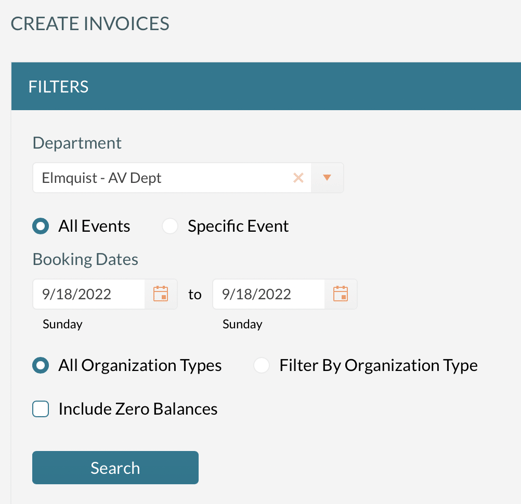
Task: Click the Include Zero Balances label text
Action: click(138, 409)
